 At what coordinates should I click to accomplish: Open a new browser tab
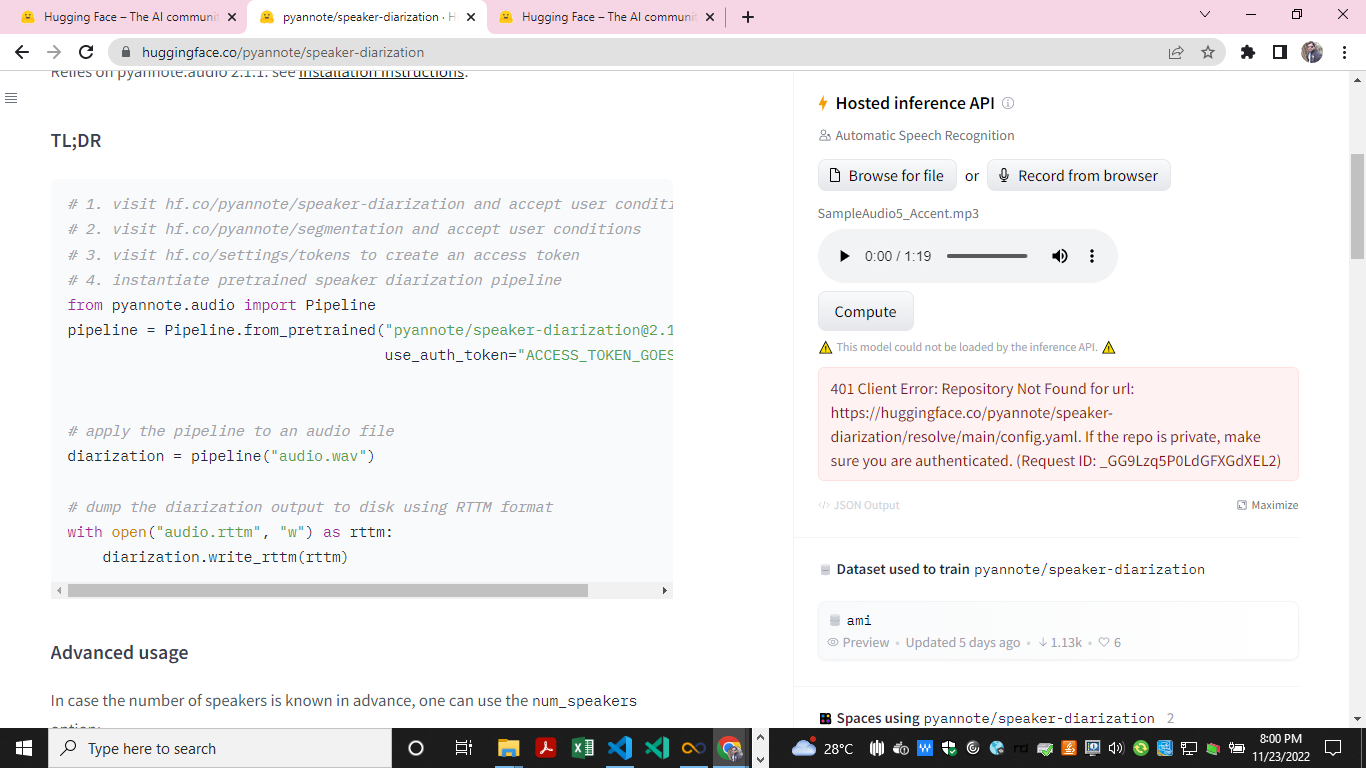748,17
